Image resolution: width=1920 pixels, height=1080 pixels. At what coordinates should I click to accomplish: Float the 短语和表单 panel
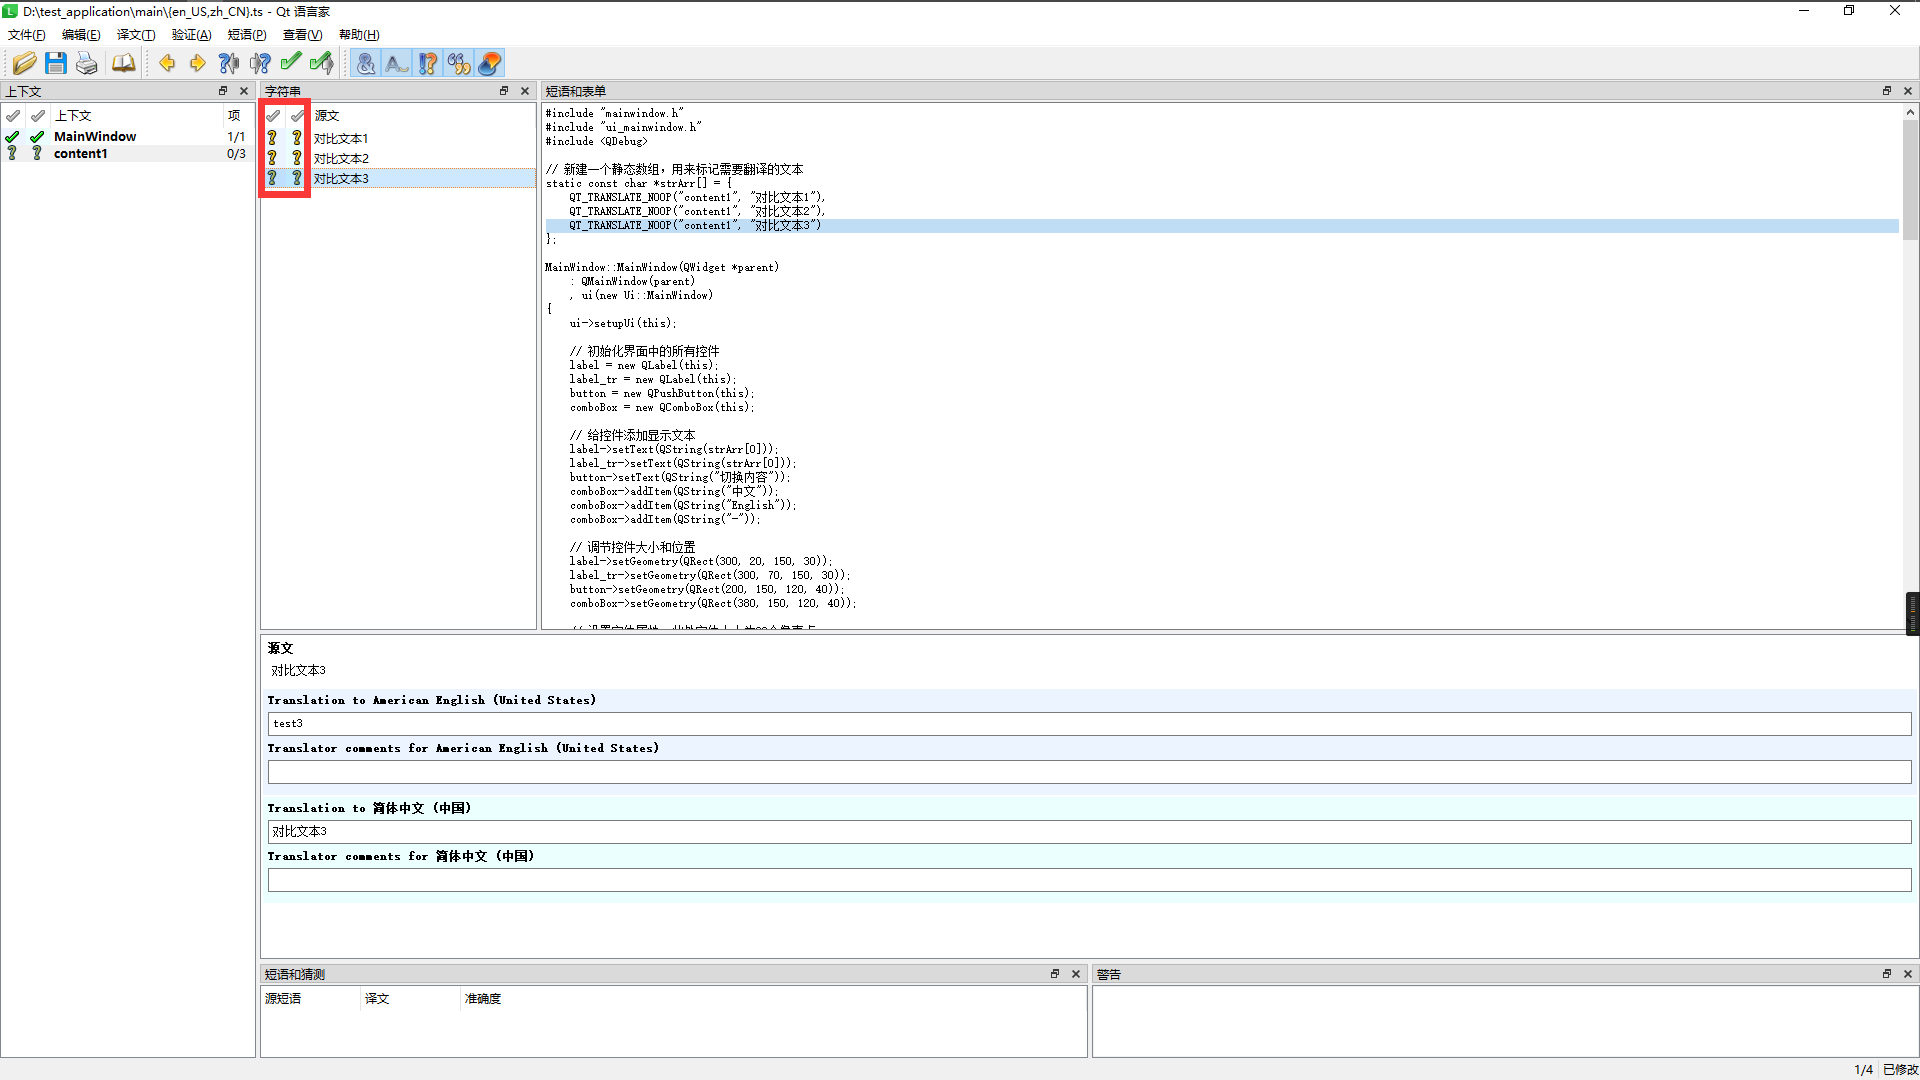tap(1887, 91)
